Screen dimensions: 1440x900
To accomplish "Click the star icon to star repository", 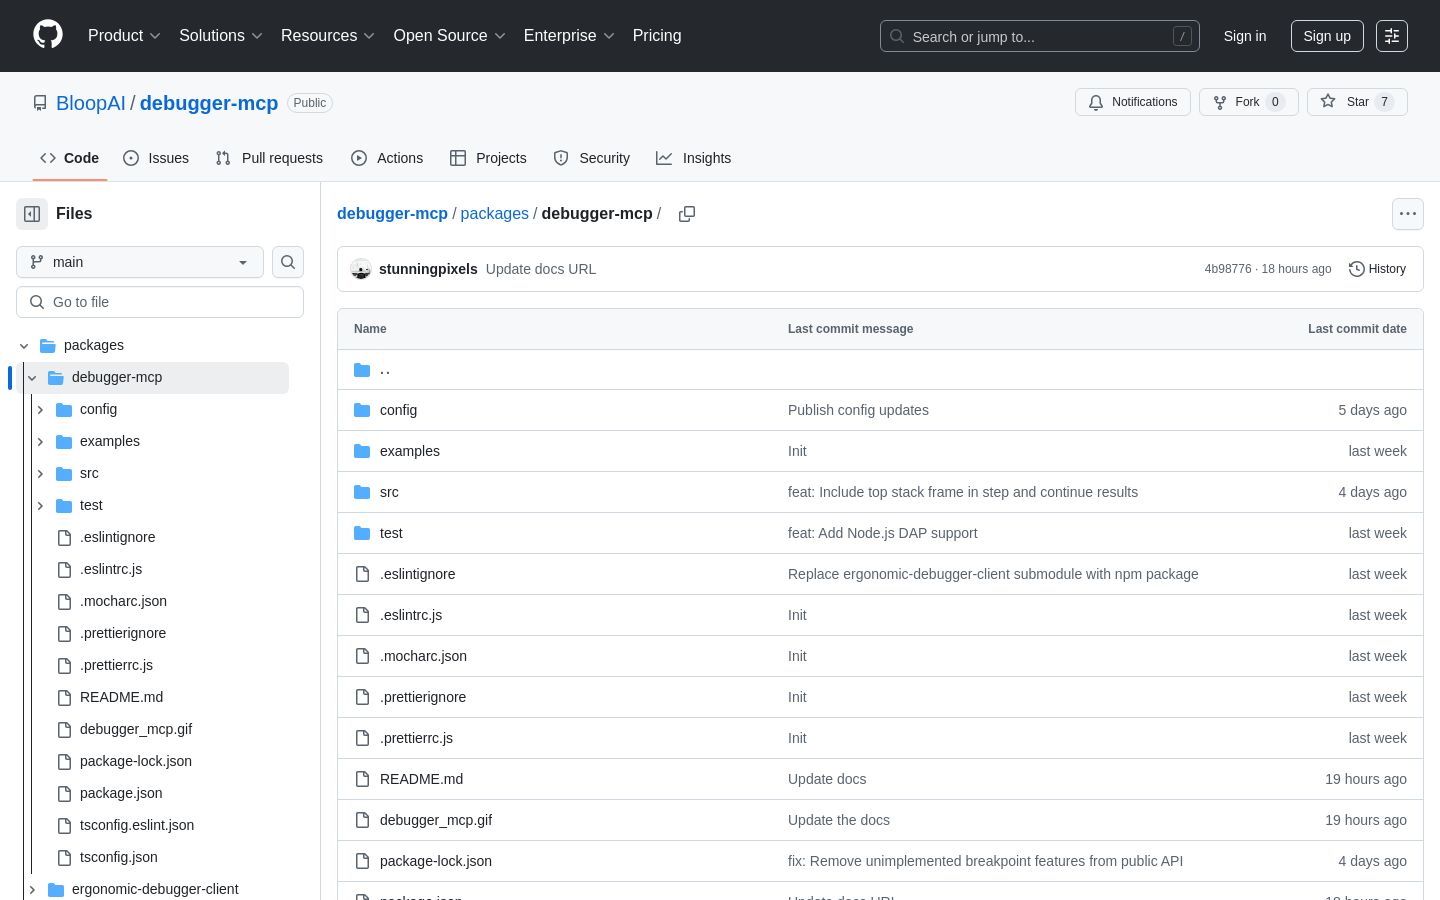I will (1328, 102).
